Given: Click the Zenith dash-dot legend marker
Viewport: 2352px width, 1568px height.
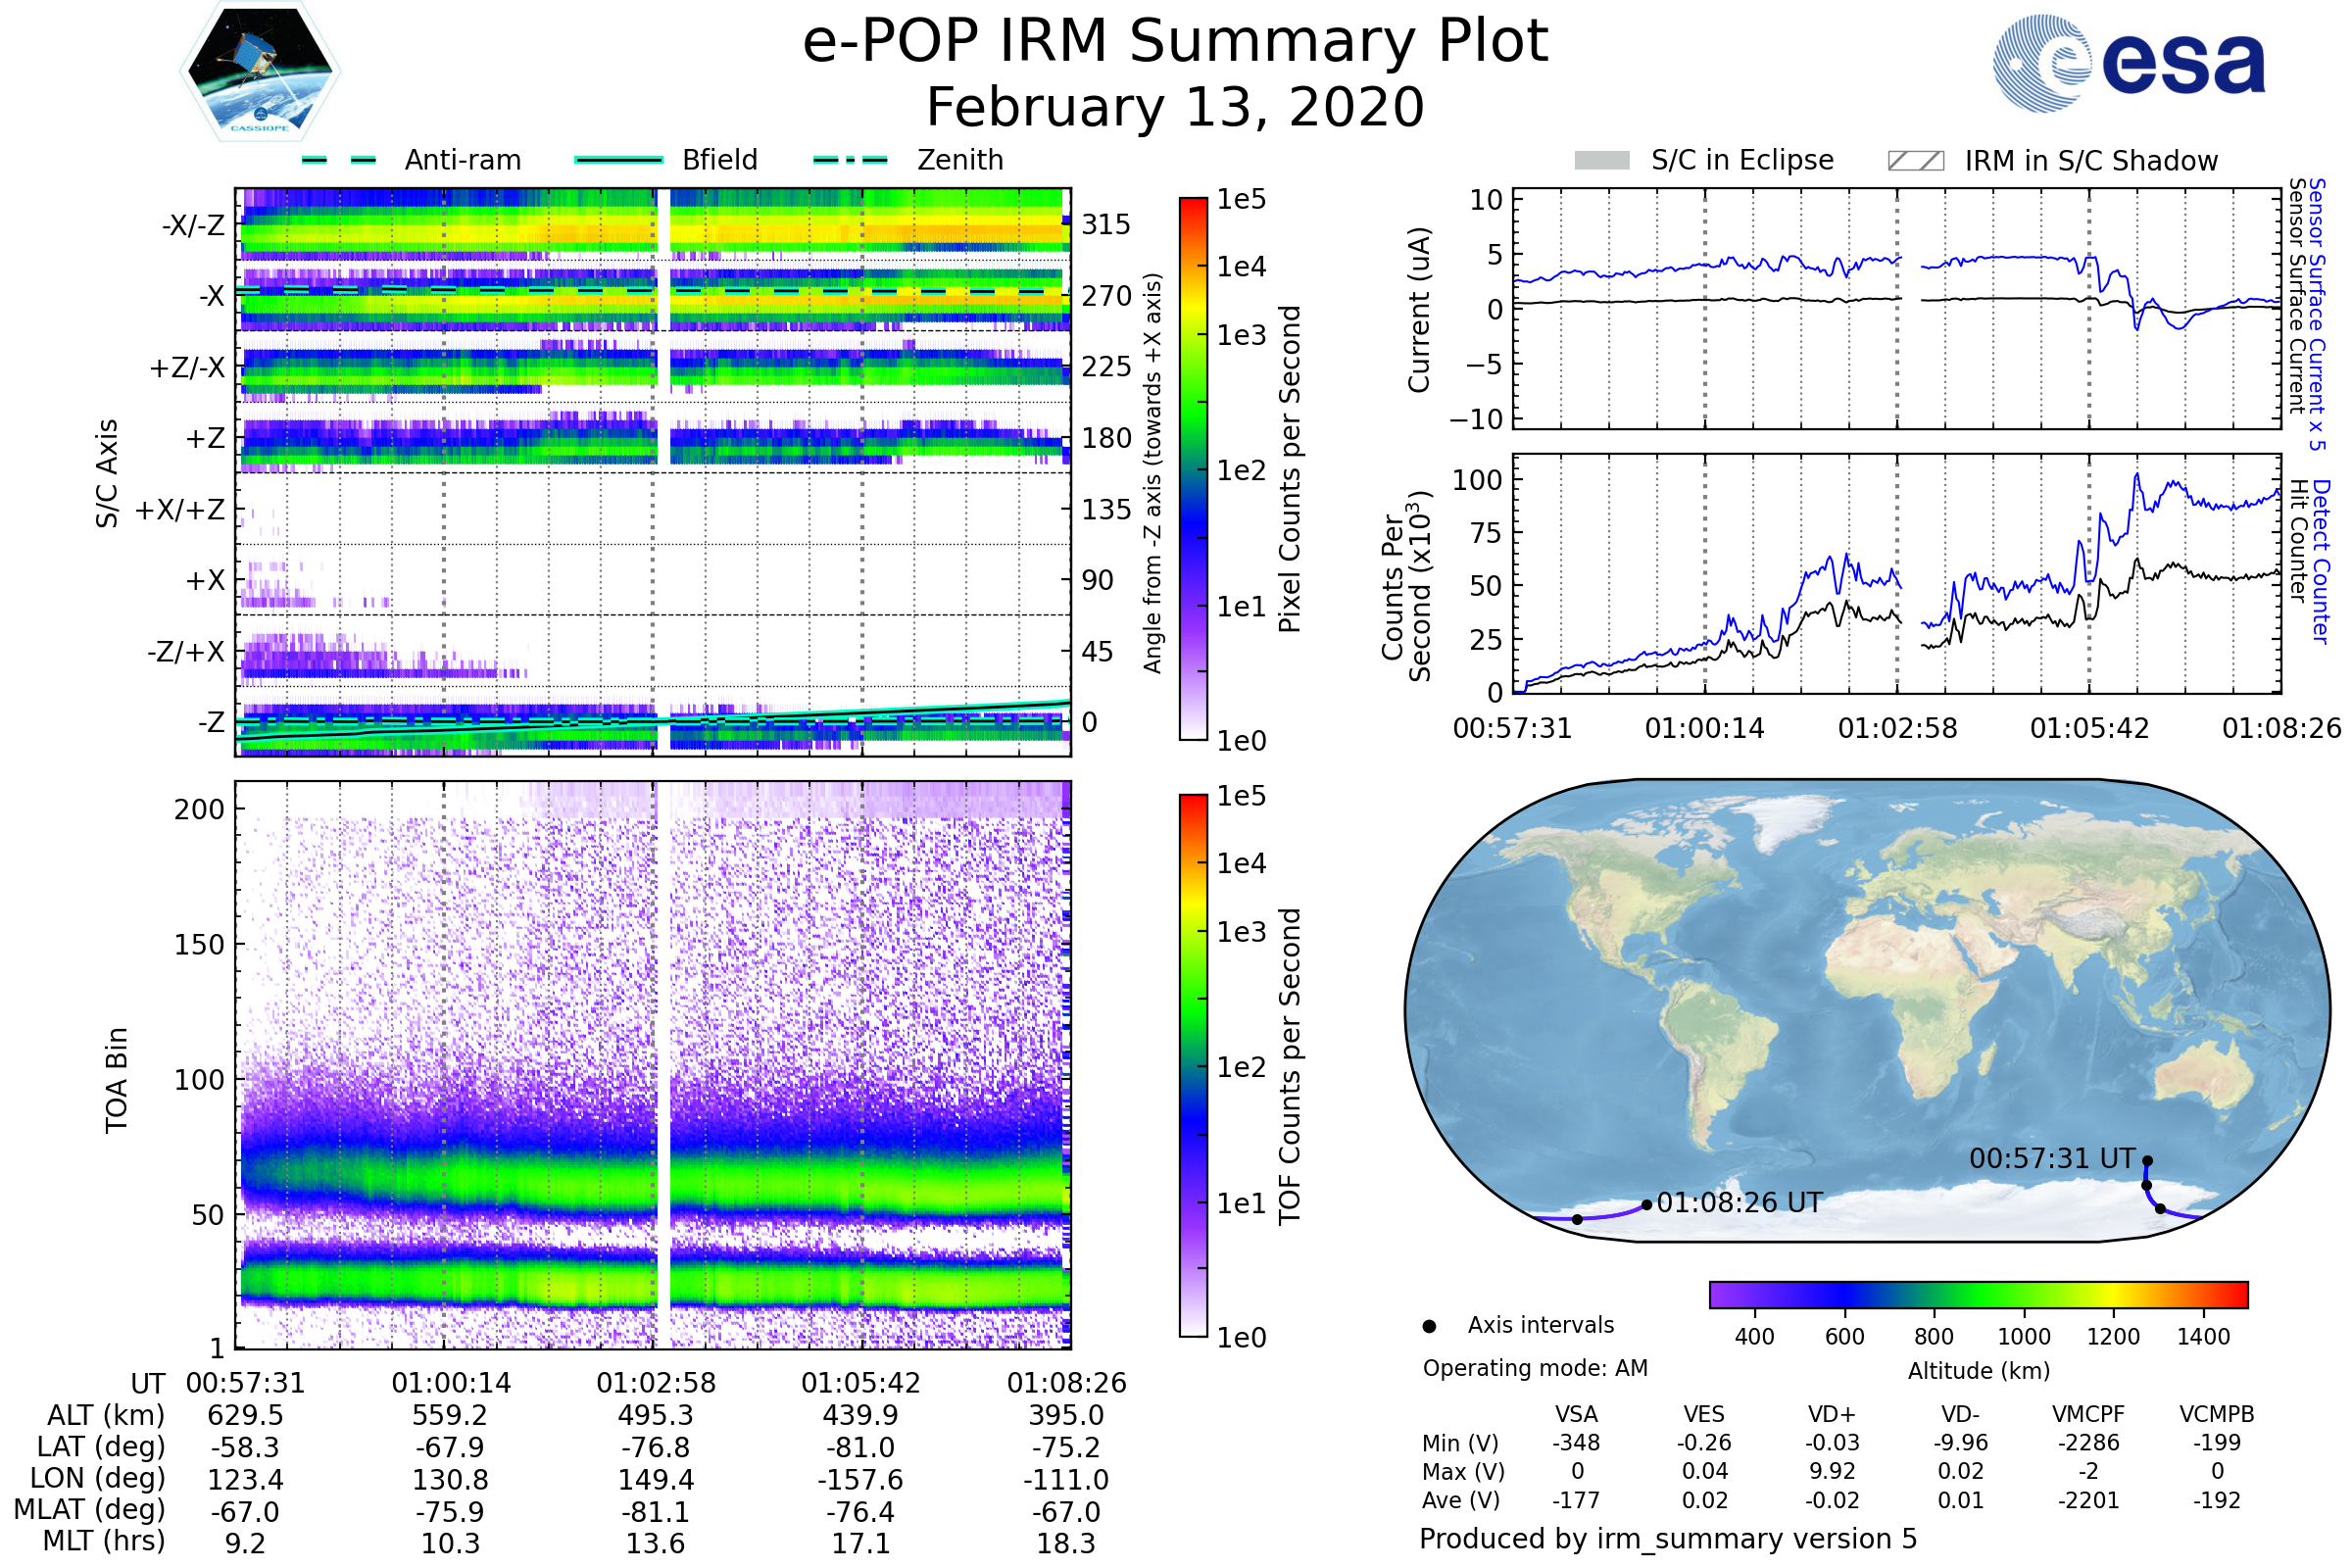Looking at the screenshot, I should (x=851, y=160).
